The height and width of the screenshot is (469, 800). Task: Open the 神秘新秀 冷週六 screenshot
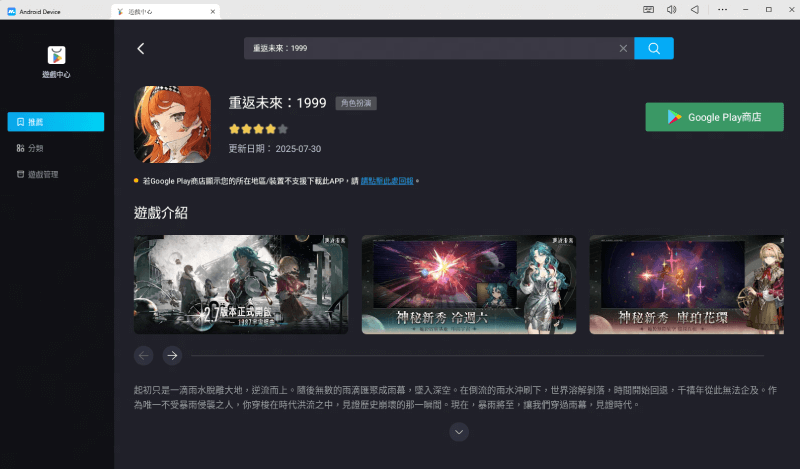pos(469,284)
